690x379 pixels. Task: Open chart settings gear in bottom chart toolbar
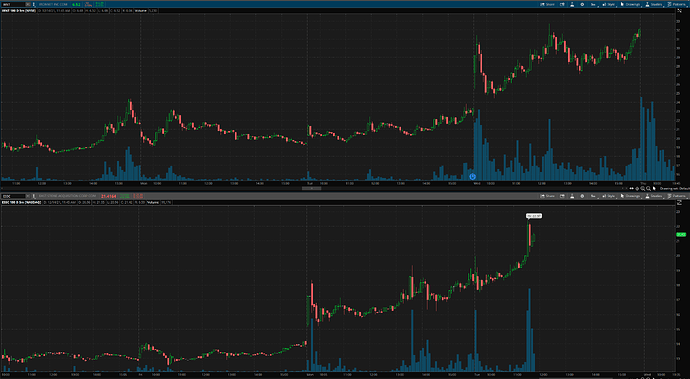click(582, 196)
